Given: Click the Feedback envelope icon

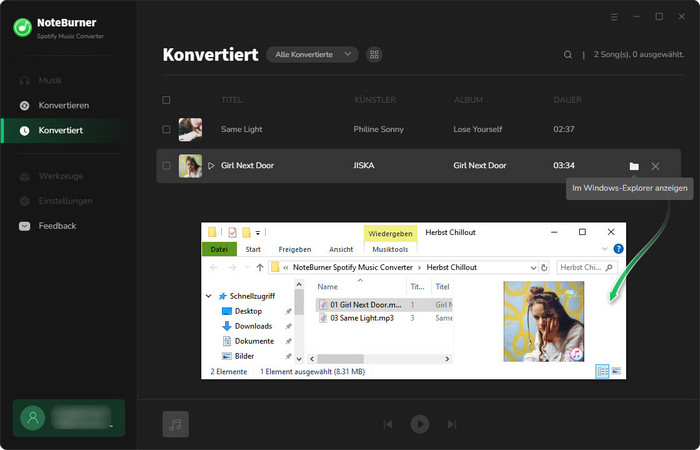Looking at the screenshot, I should pyautogui.click(x=25, y=226).
